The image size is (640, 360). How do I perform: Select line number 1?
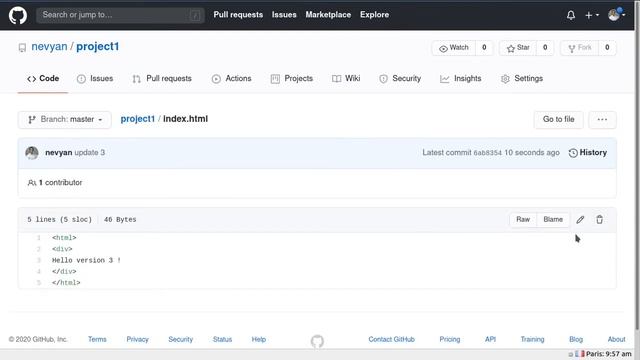pos(39,238)
